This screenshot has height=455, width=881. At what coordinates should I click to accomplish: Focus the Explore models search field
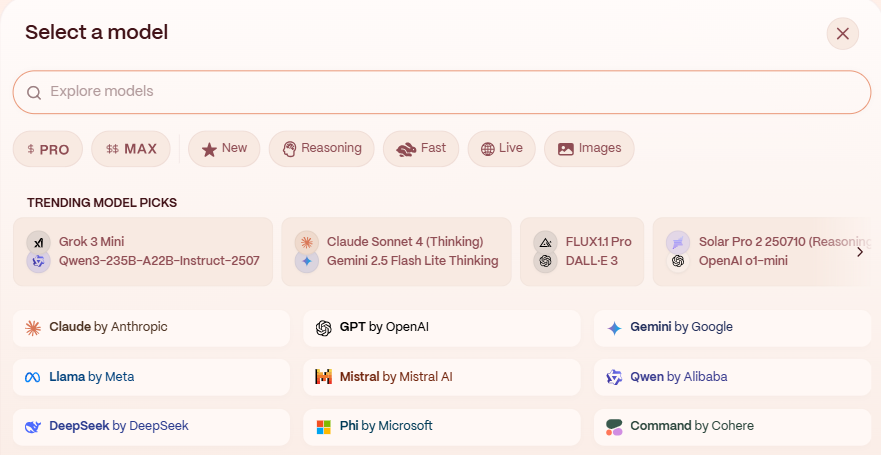[442, 92]
